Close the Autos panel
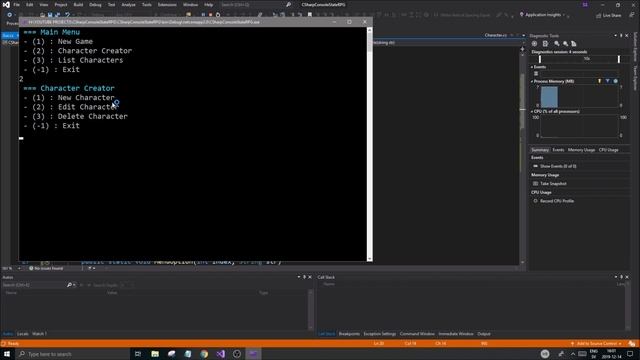This screenshot has width=640, height=360. [310, 277]
